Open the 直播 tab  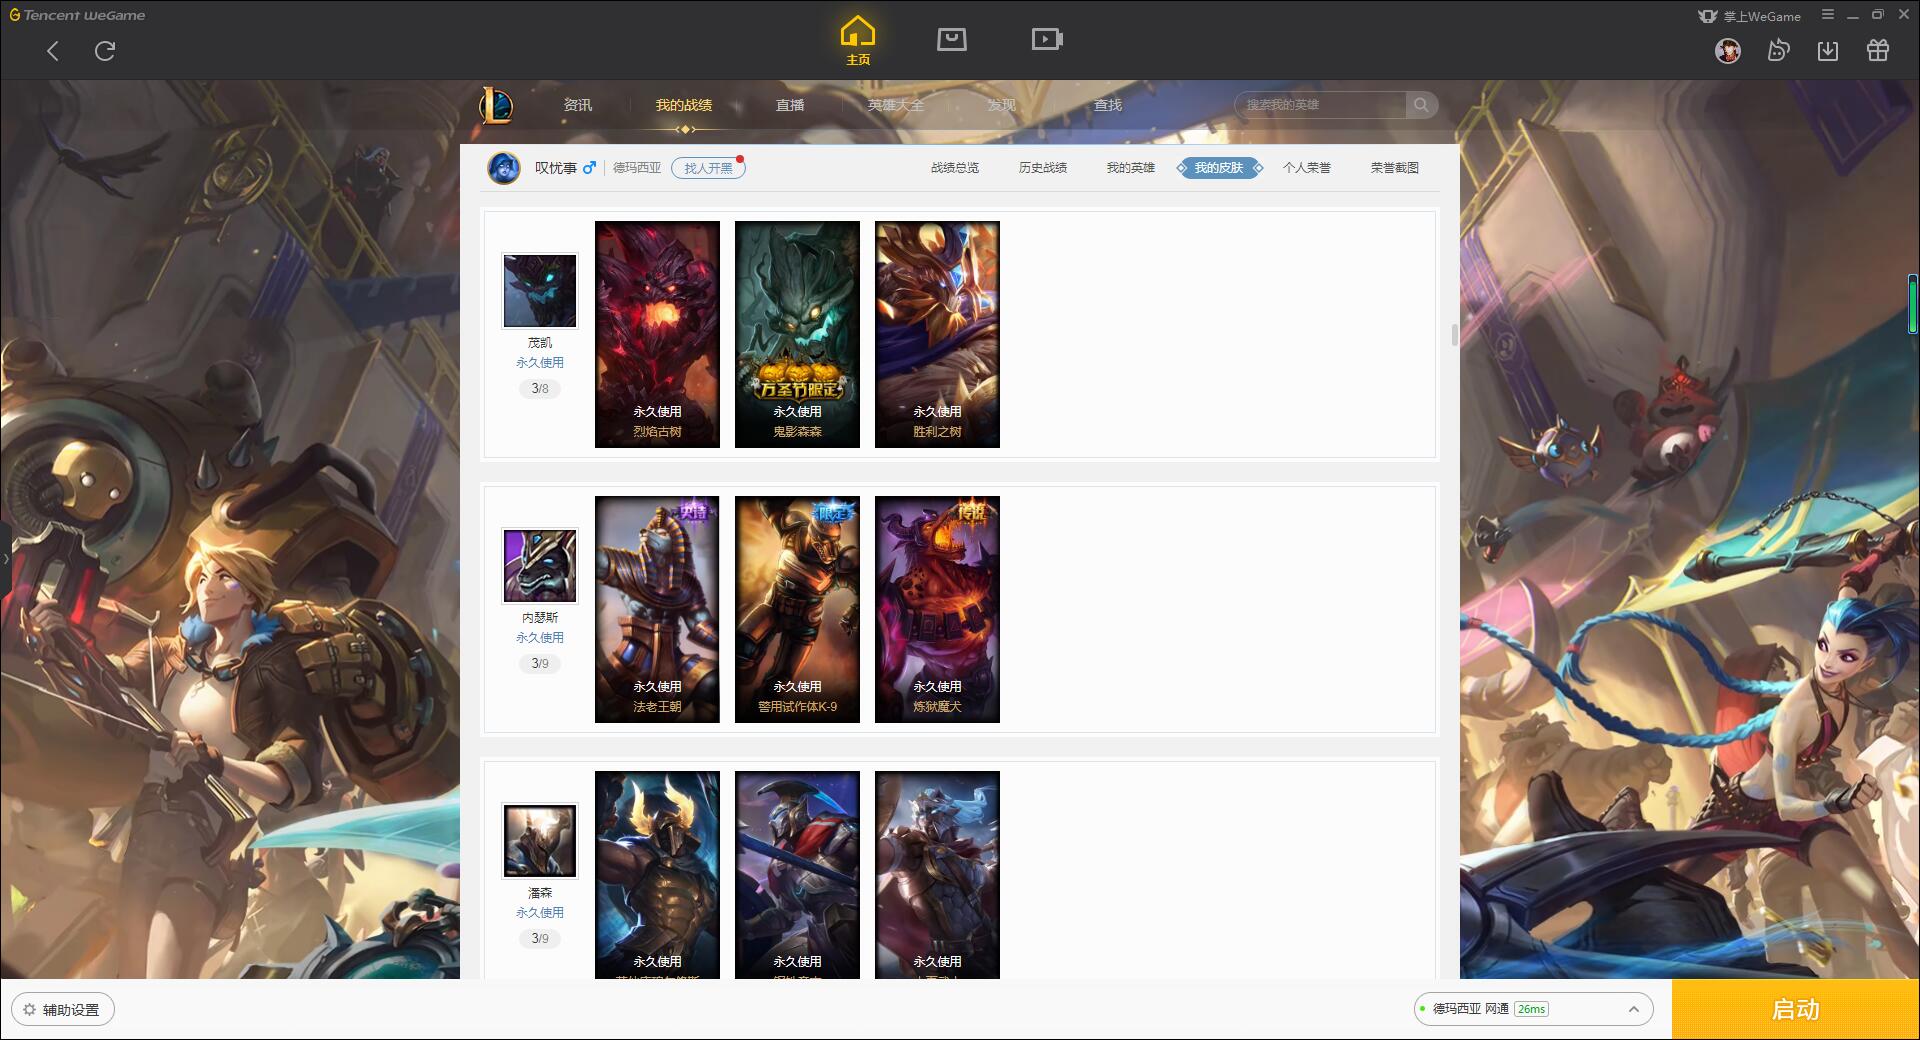pos(790,105)
